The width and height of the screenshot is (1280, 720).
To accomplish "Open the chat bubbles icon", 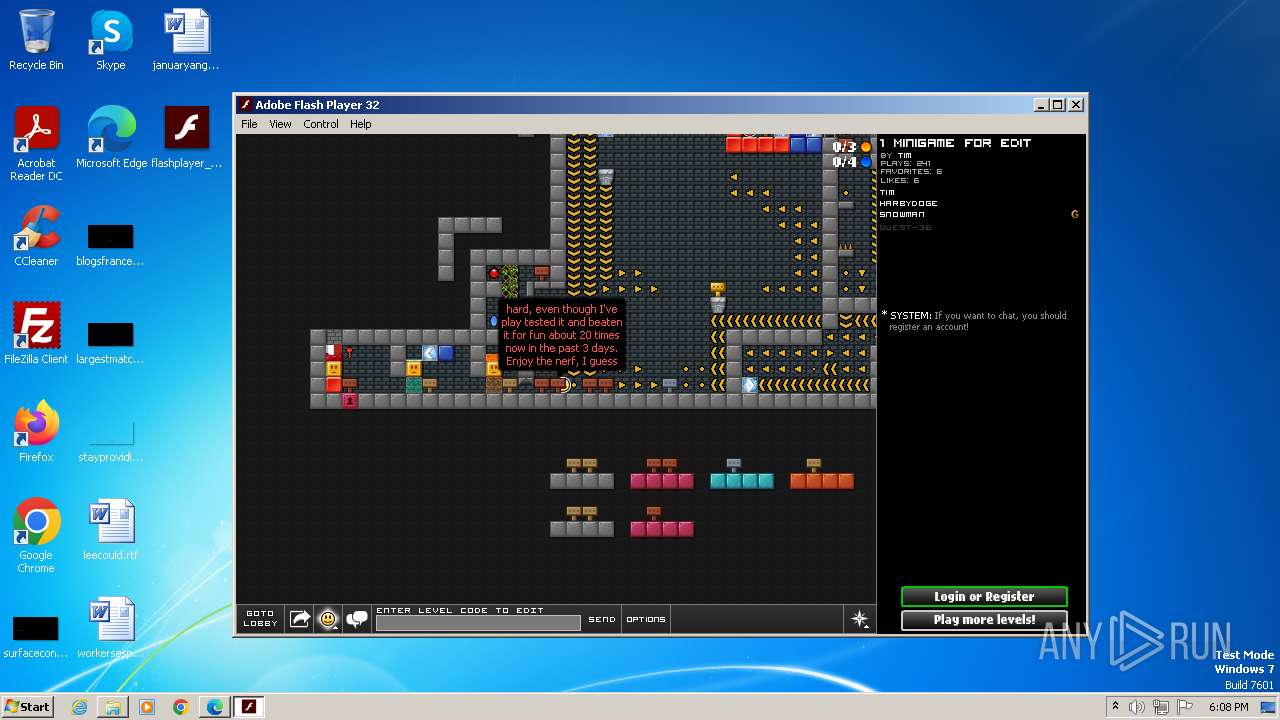I will click(x=357, y=619).
